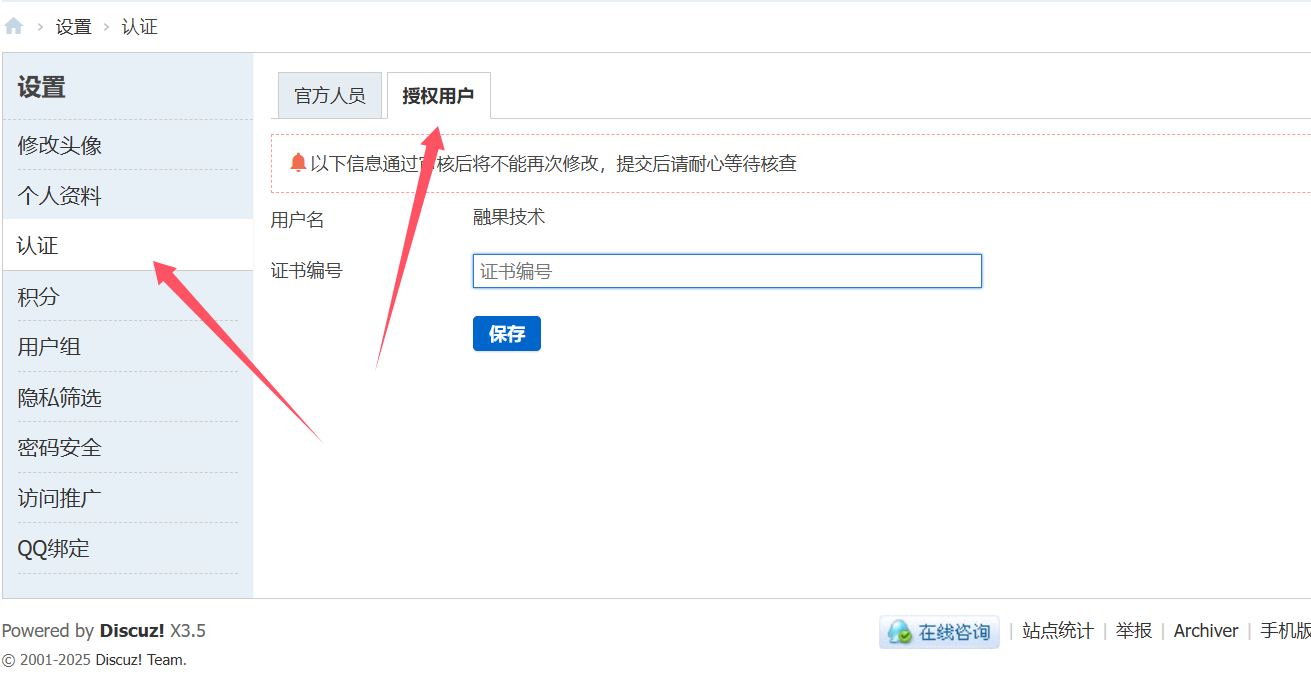
Task: Go to 用户组 settings page
Action: point(49,347)
